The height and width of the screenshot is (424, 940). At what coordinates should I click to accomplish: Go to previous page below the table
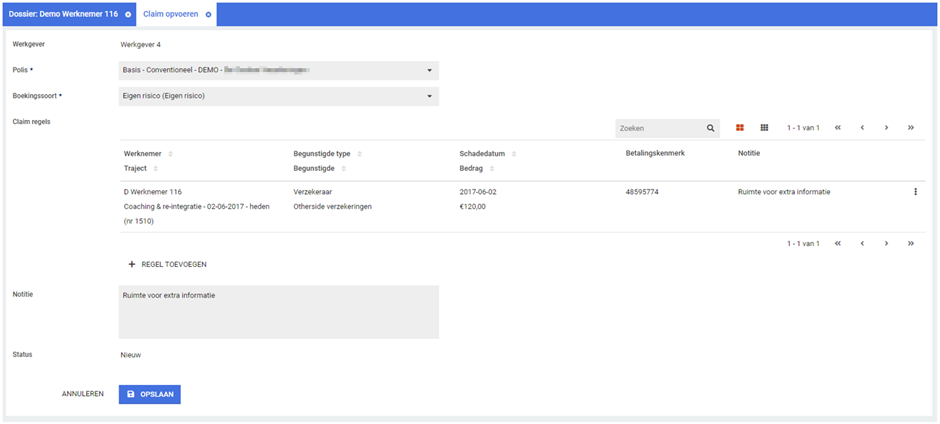[861, 244]
